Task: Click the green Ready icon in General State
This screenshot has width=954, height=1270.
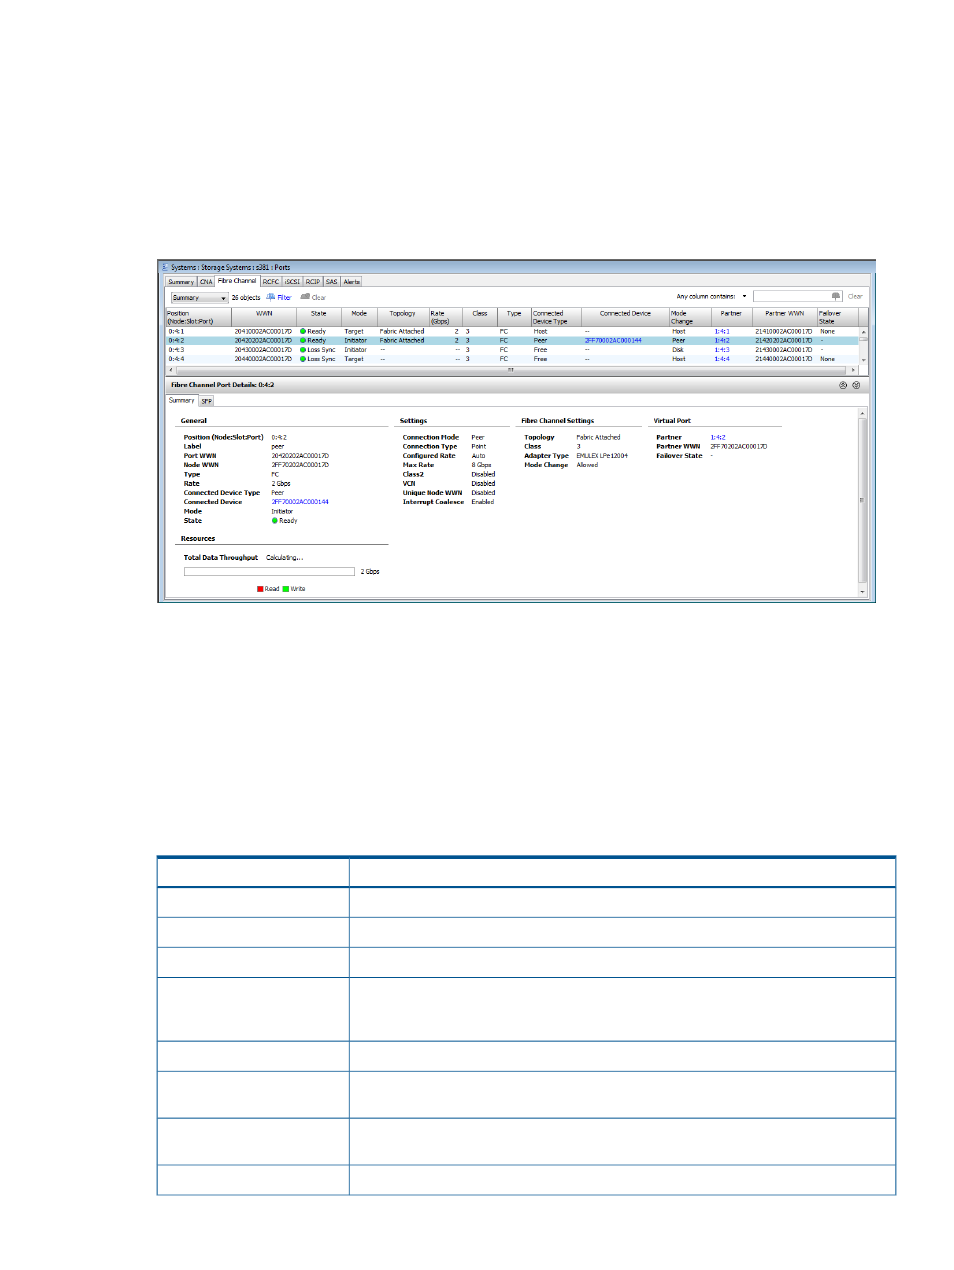Action: 275,521
